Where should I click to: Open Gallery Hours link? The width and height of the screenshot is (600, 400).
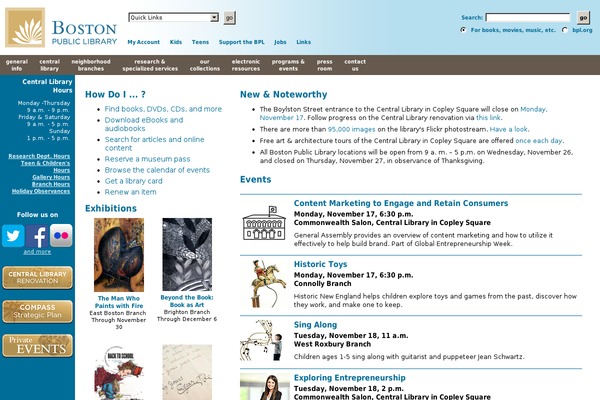51,177
